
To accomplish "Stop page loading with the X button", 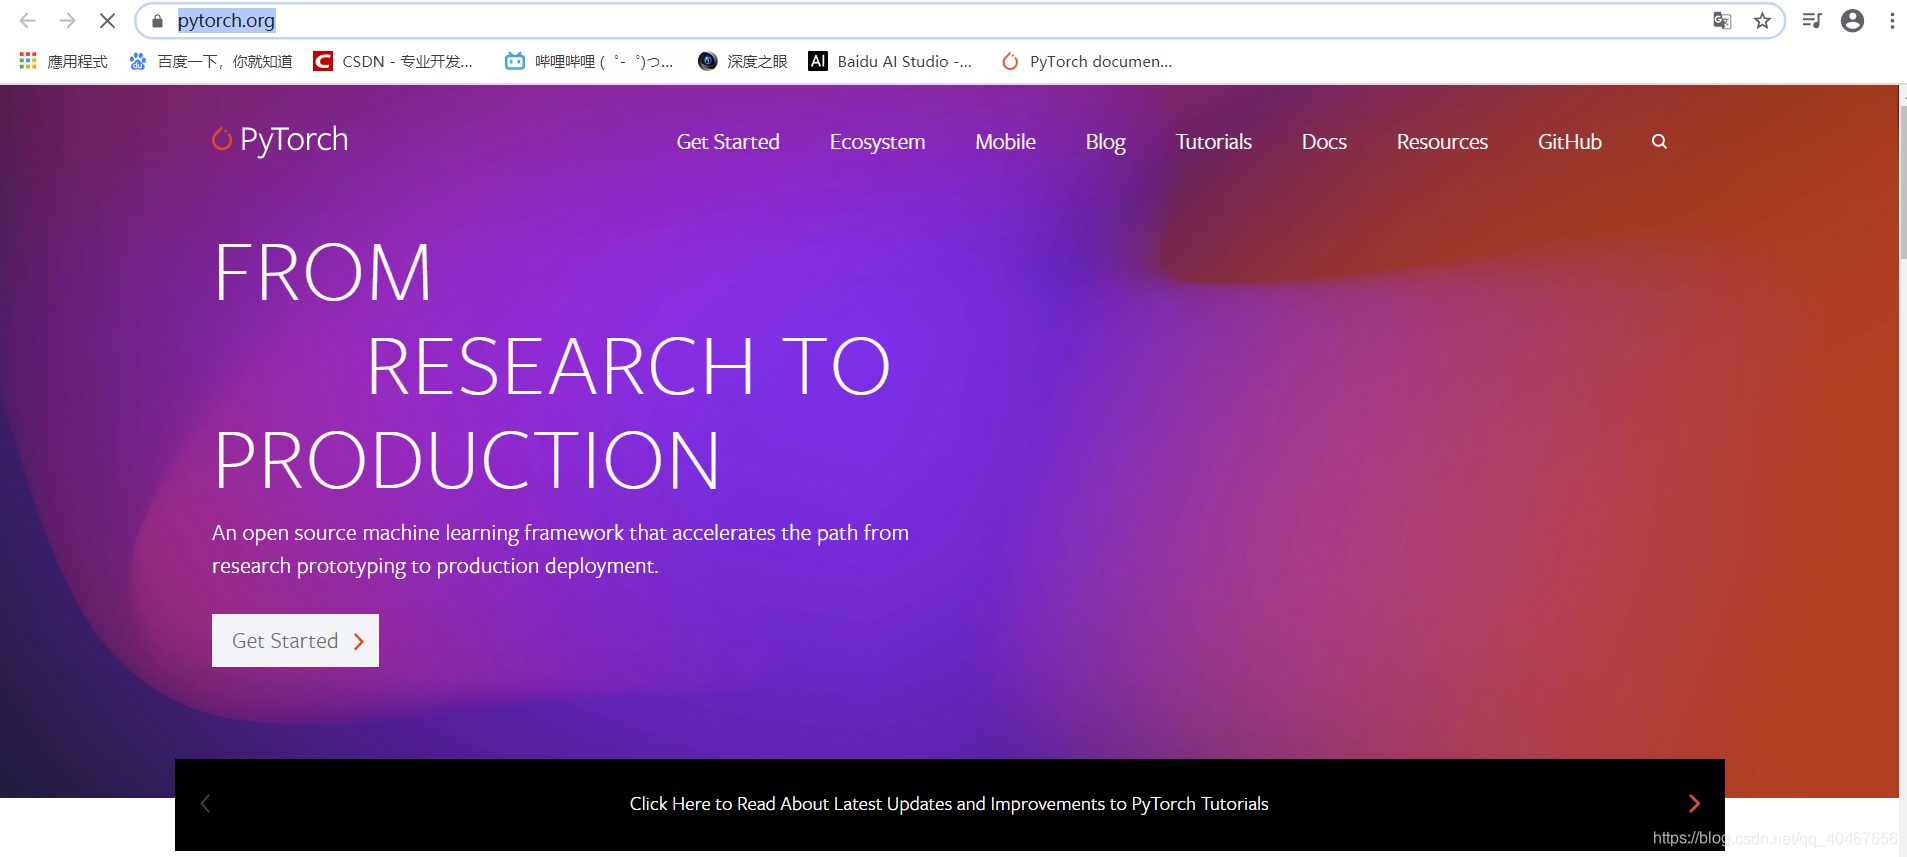I will pos(107,20).
